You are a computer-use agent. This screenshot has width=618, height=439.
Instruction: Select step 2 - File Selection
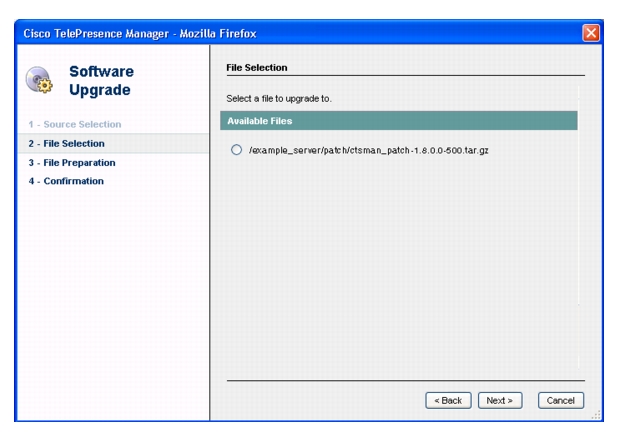click(x=113, y=143)
